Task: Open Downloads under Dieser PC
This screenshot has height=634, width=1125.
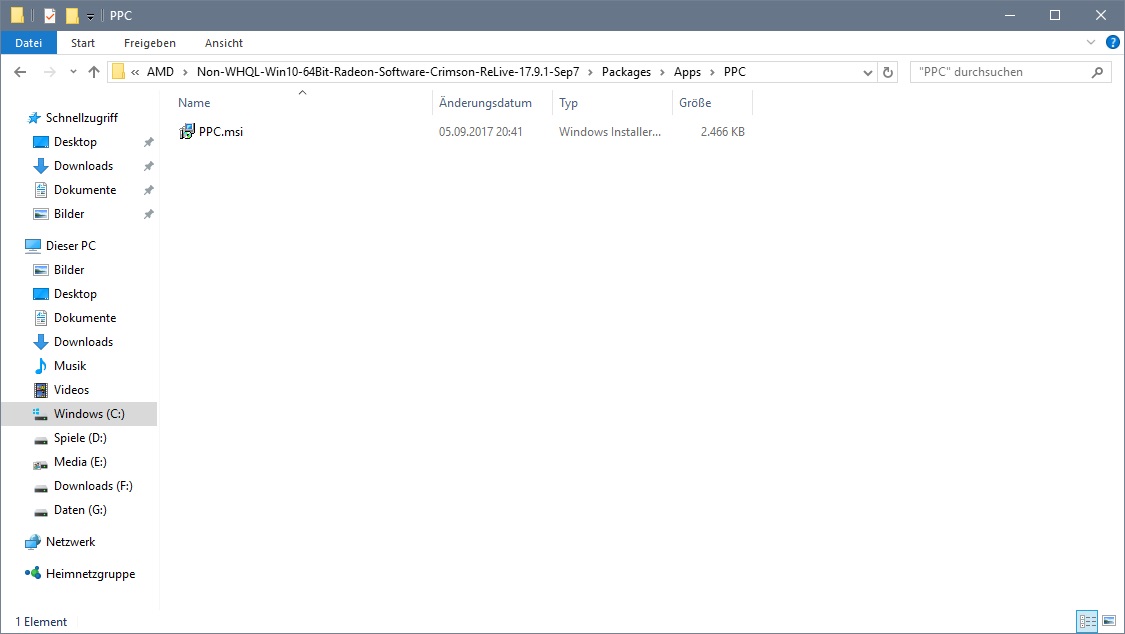Action: [x=83, y=342]
